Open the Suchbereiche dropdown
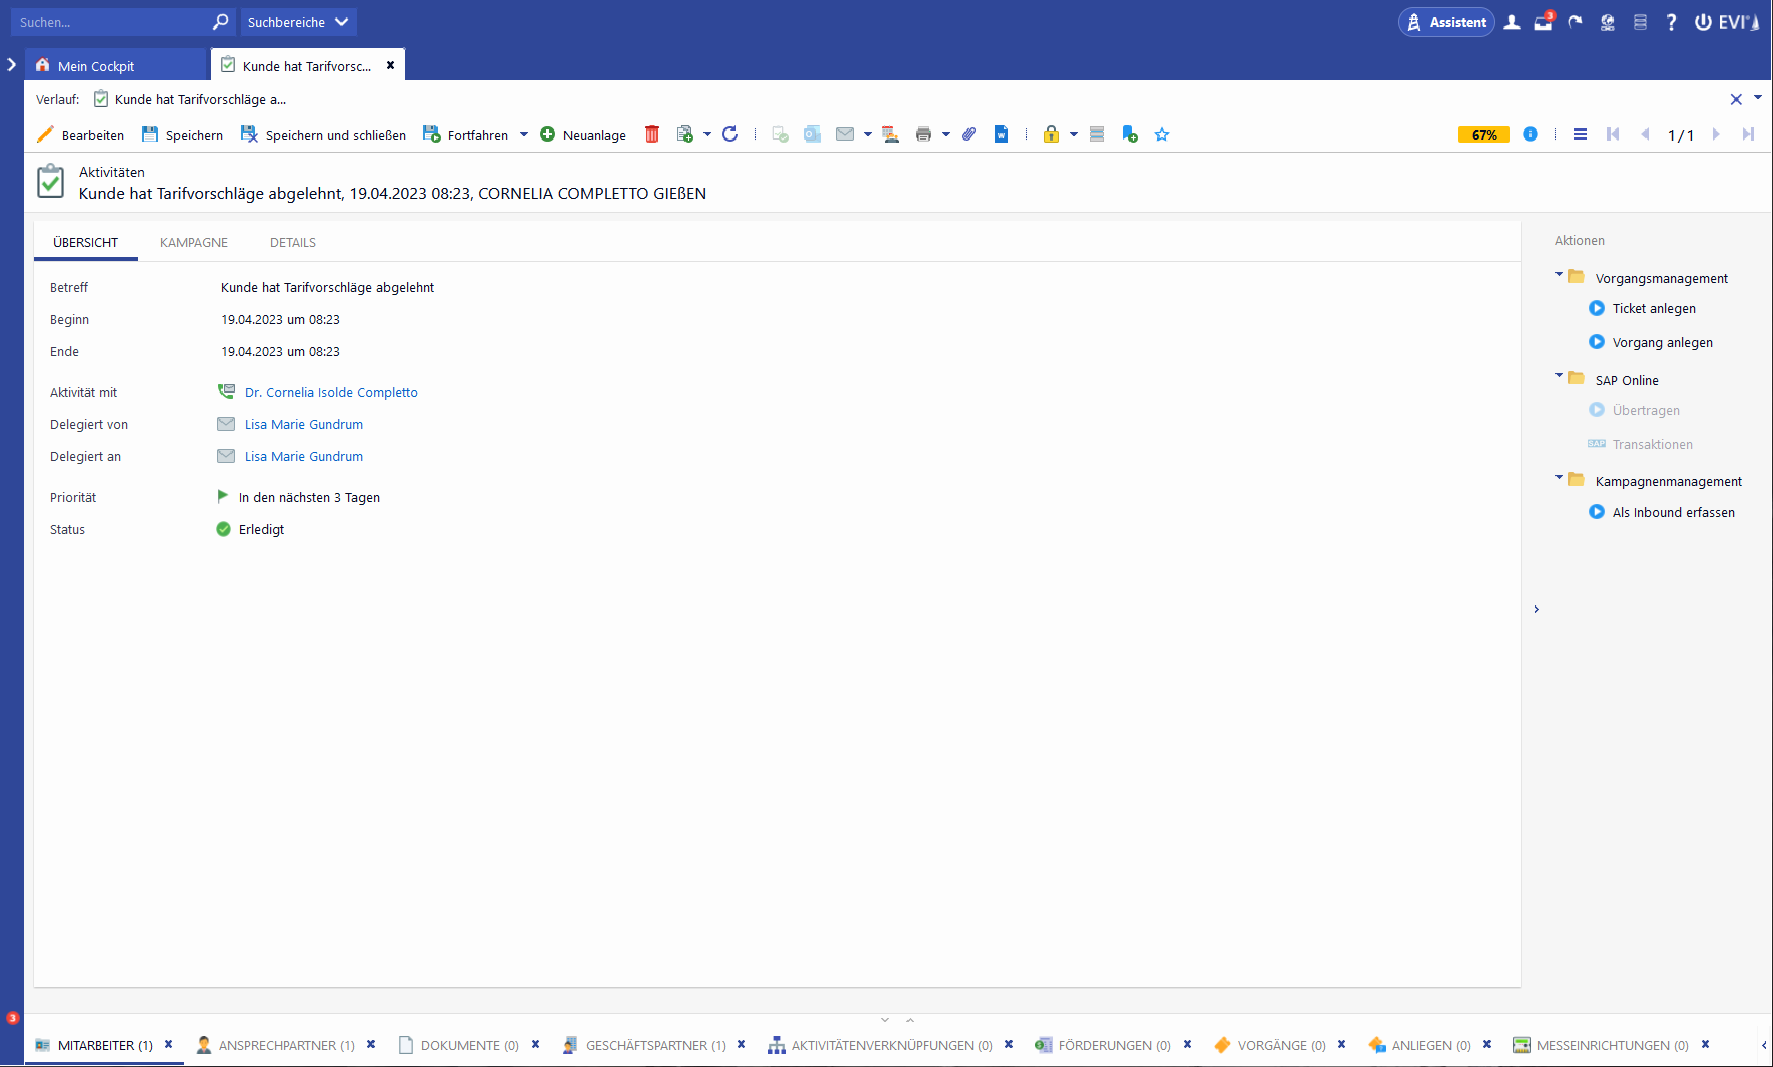This screenshot has height=1067, width=1773. pos(298,22)
